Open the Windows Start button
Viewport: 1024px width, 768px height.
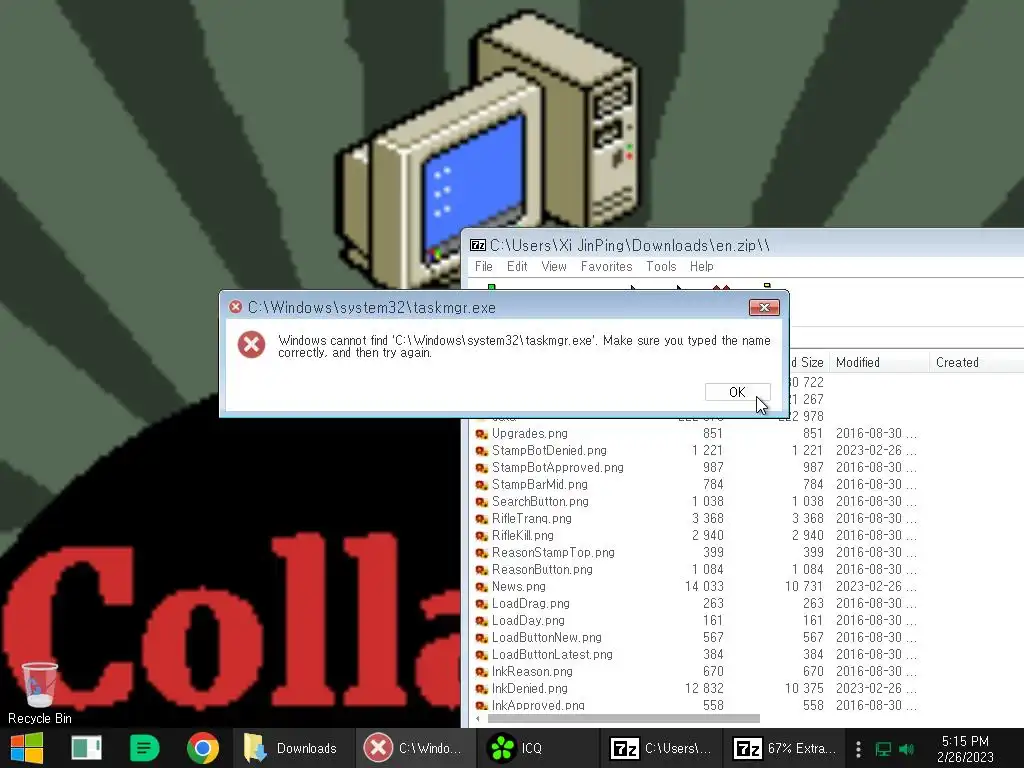coord(27,748)
